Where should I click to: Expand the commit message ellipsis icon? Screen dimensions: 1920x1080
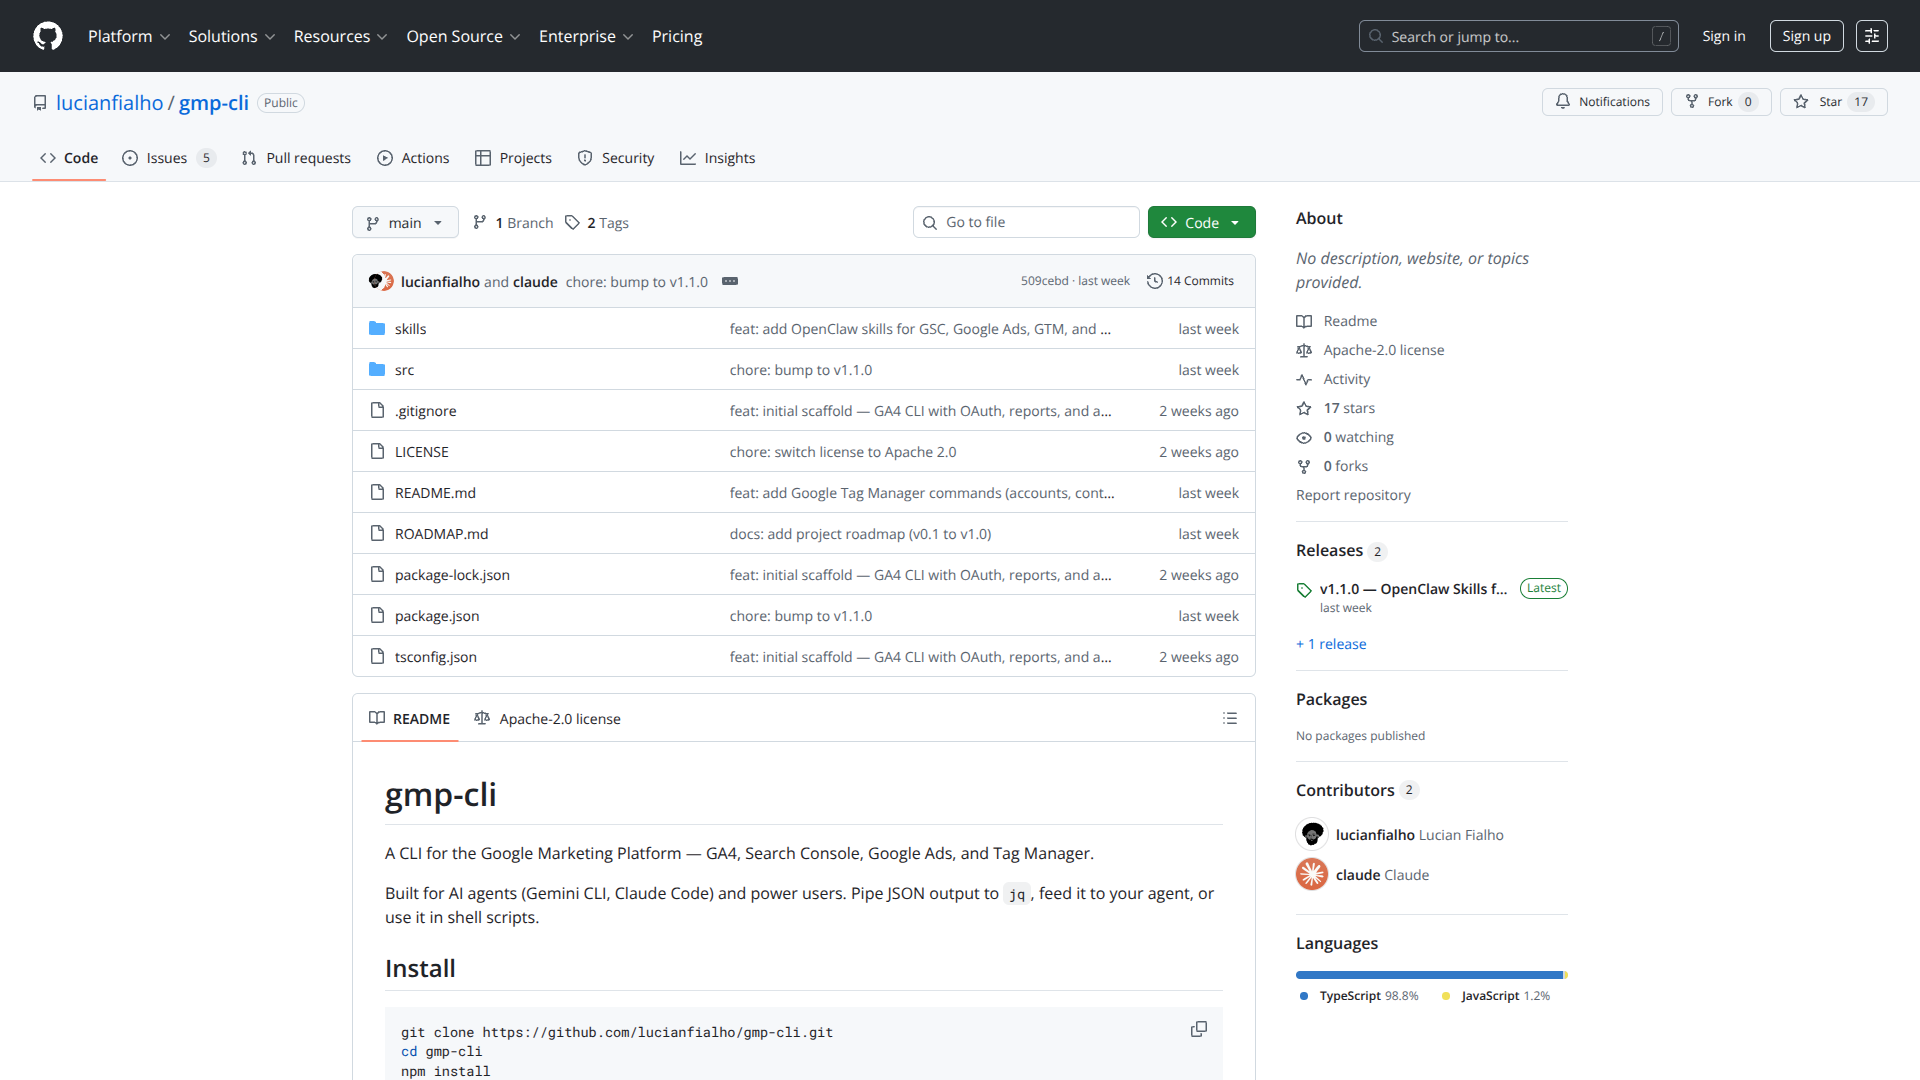730,282
